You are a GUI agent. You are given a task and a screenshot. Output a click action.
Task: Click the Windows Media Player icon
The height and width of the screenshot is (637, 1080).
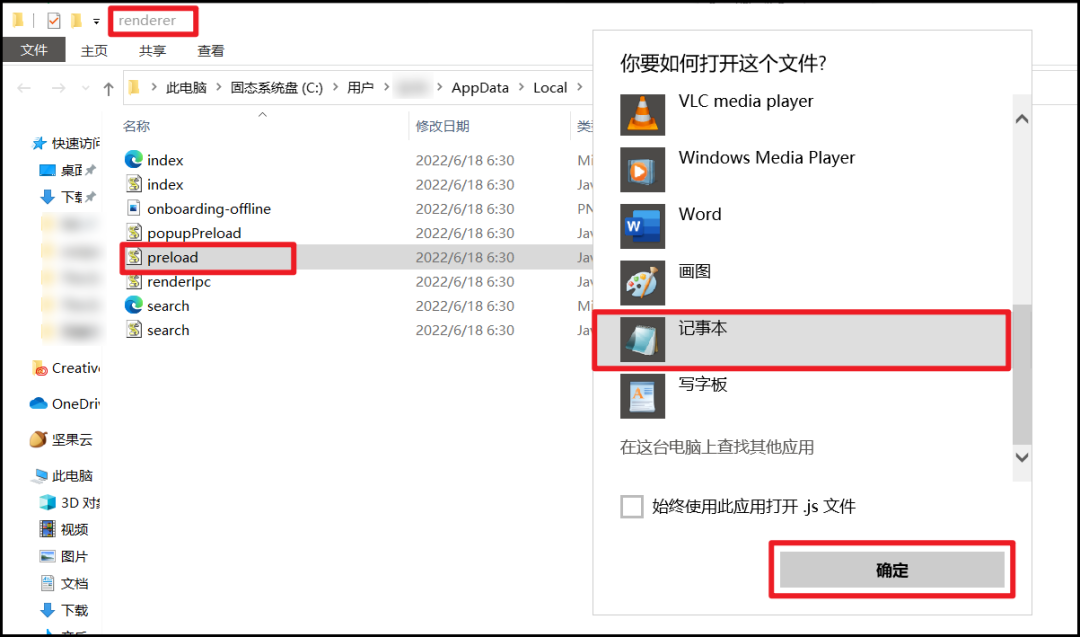[642, 170]
